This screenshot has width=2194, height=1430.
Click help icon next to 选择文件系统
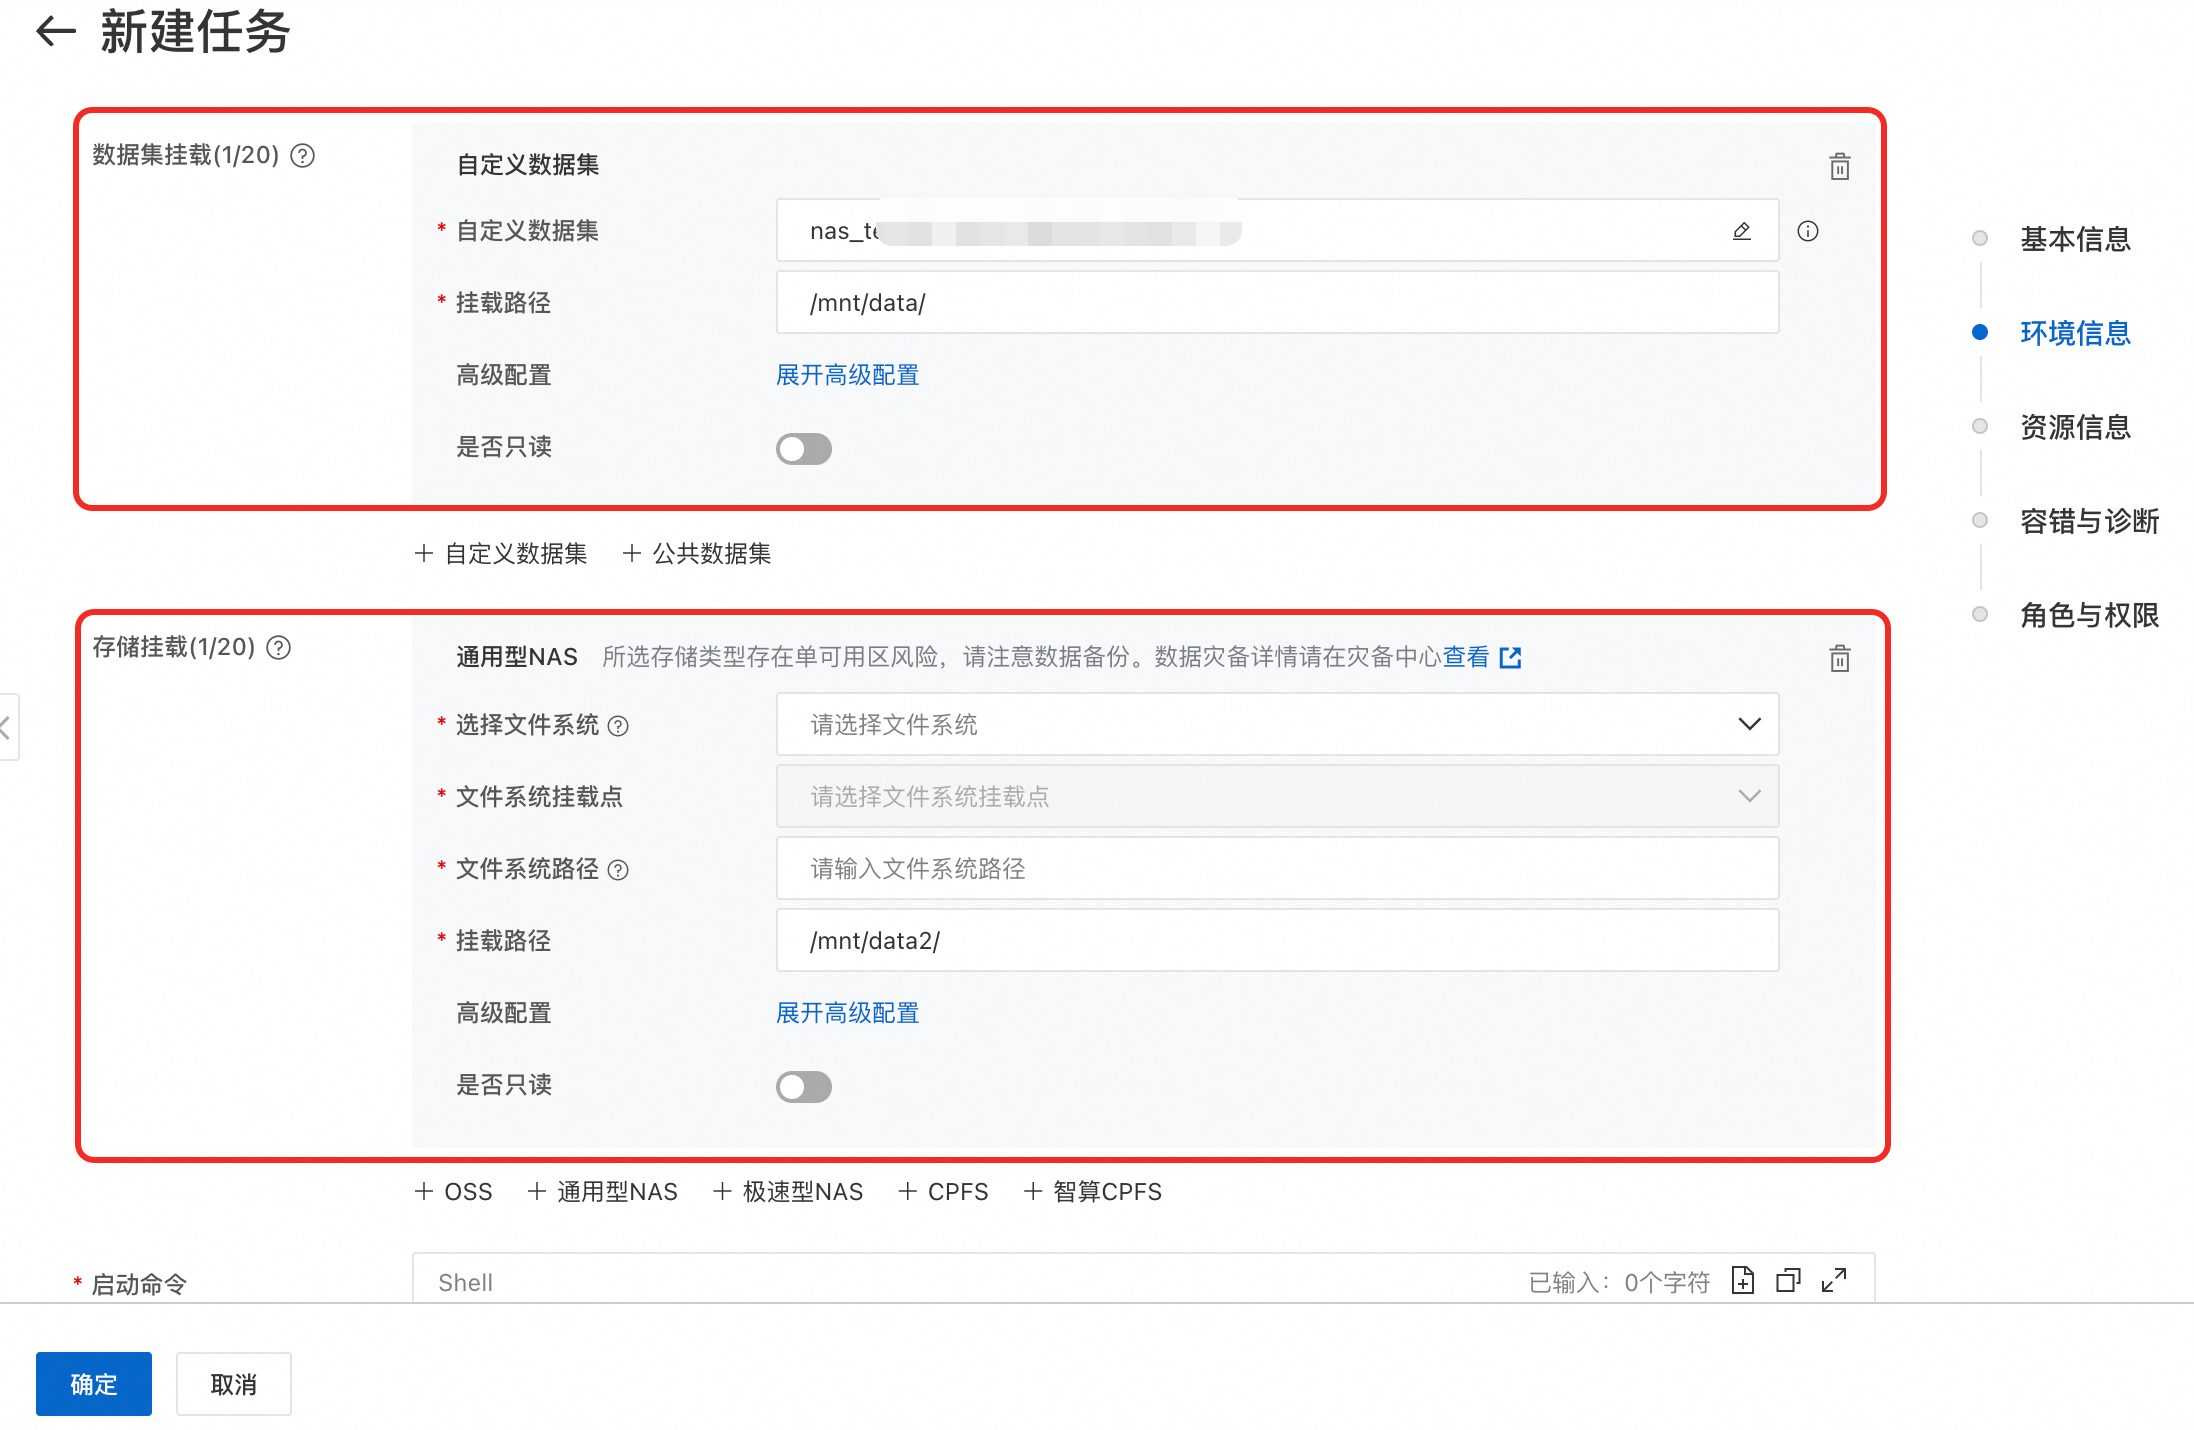[x=618, y=726]
